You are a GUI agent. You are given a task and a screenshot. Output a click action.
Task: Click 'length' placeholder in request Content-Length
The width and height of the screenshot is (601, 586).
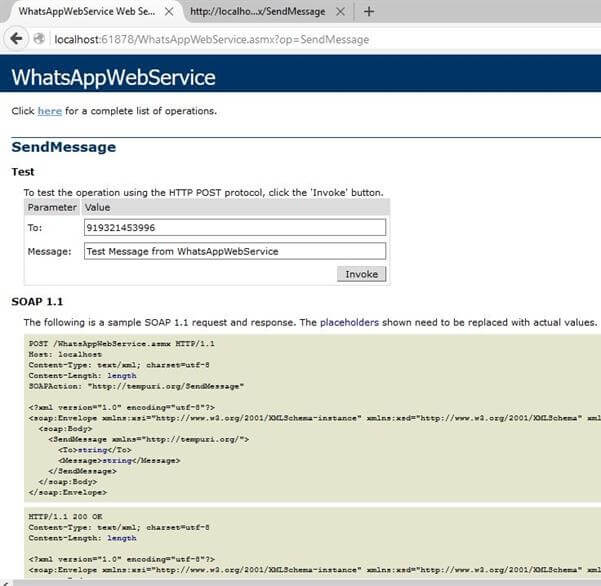122,376
